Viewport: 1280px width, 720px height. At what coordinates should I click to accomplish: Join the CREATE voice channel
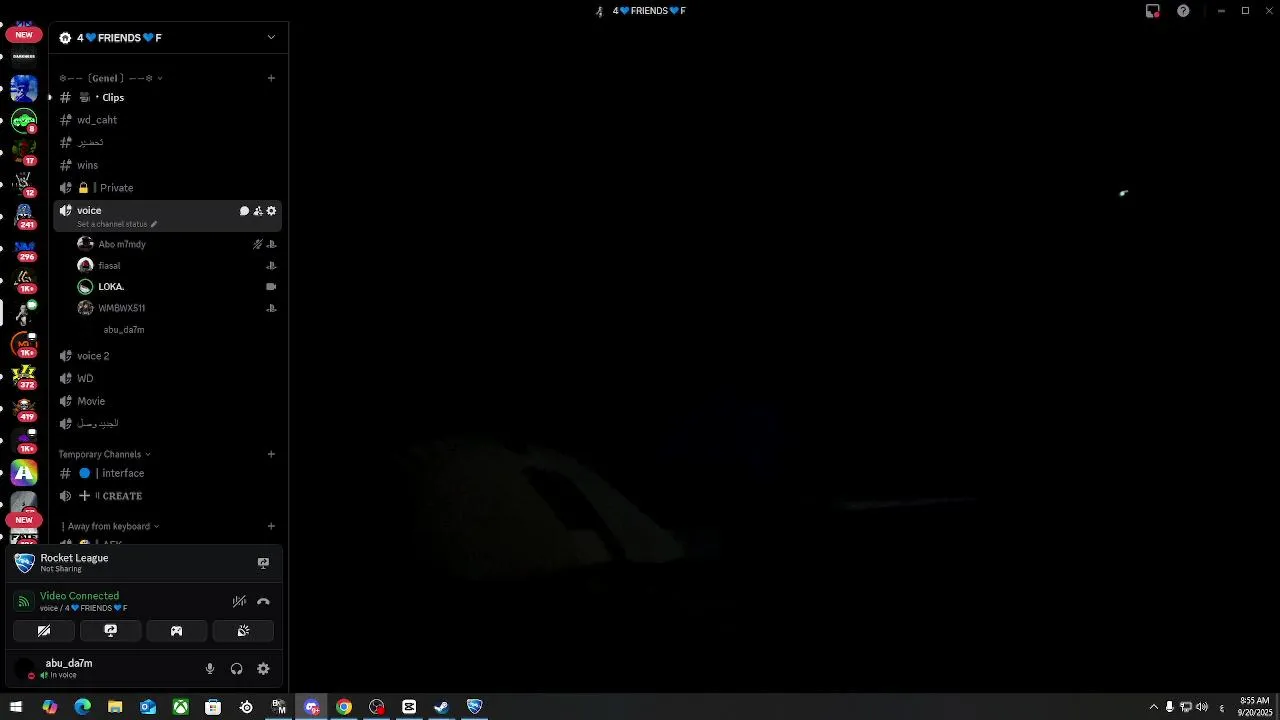(x=168, y=496)
